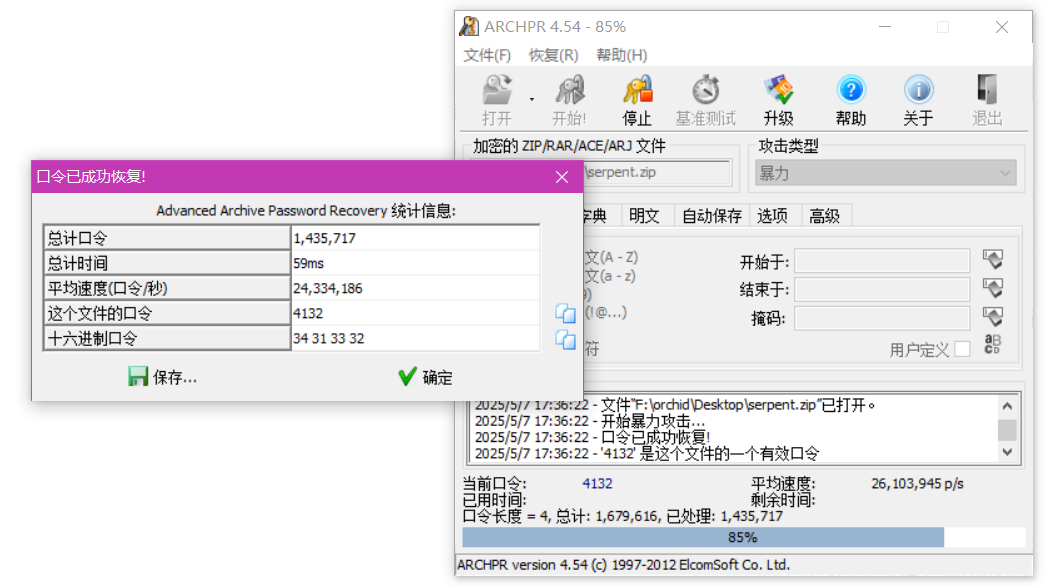Switch to the 高级 tab
This screenshot has height=587, width=1052.
[x=825, y=216]
